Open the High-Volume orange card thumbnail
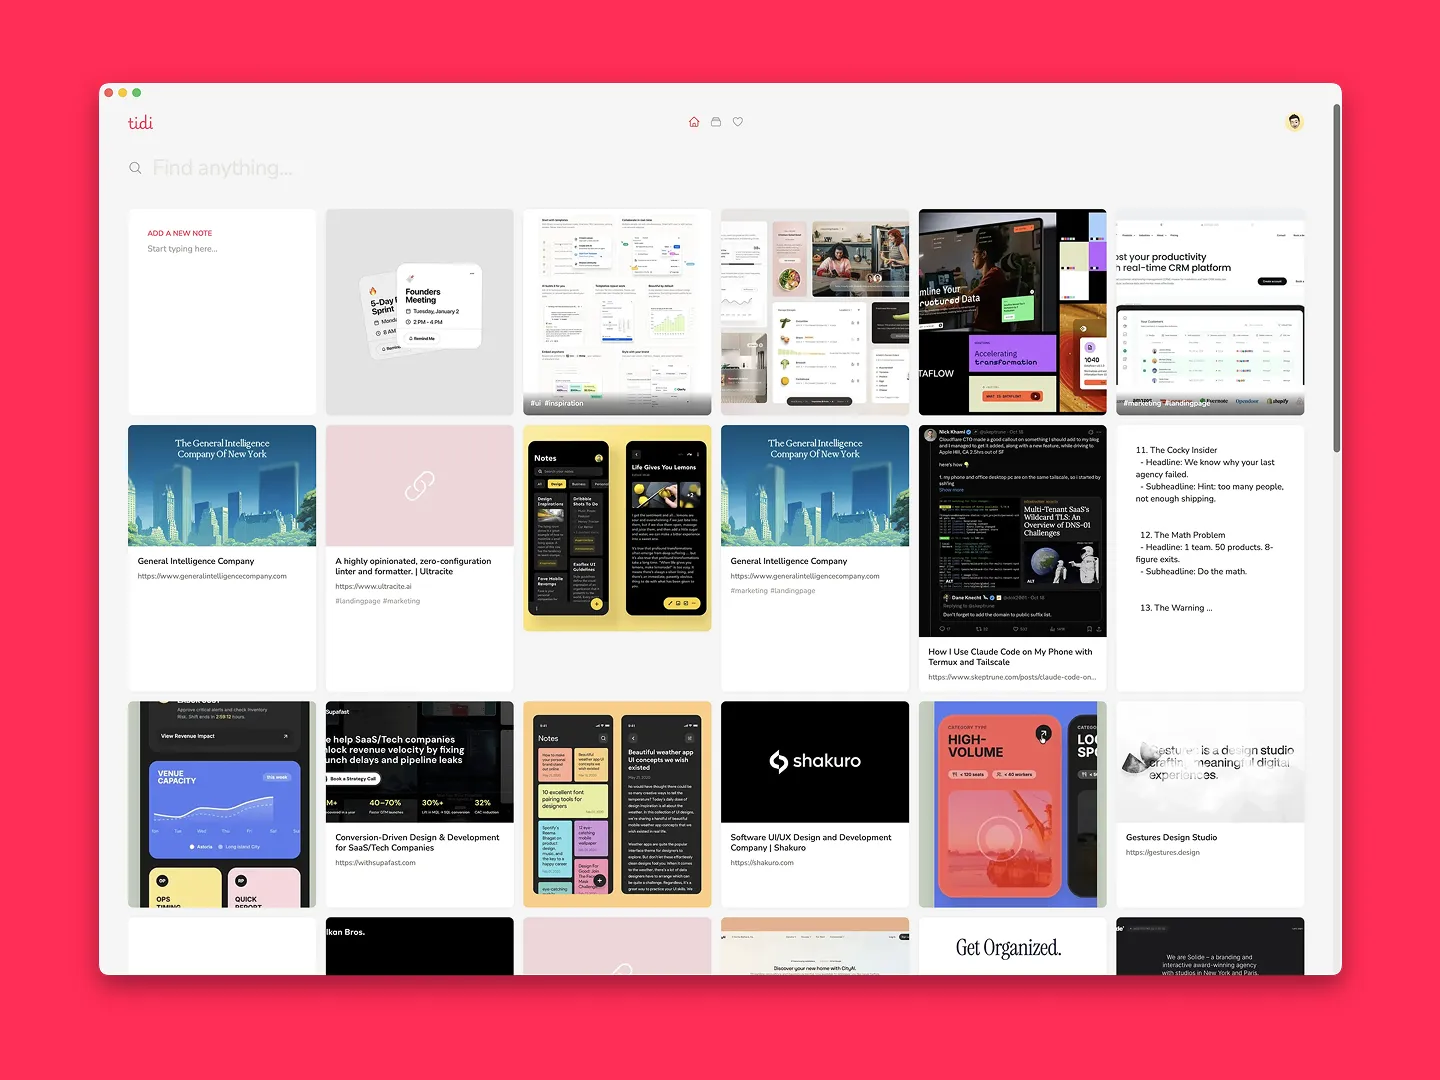The height and width of the screenshot is (1080, 1440). tap(1012, 804)
